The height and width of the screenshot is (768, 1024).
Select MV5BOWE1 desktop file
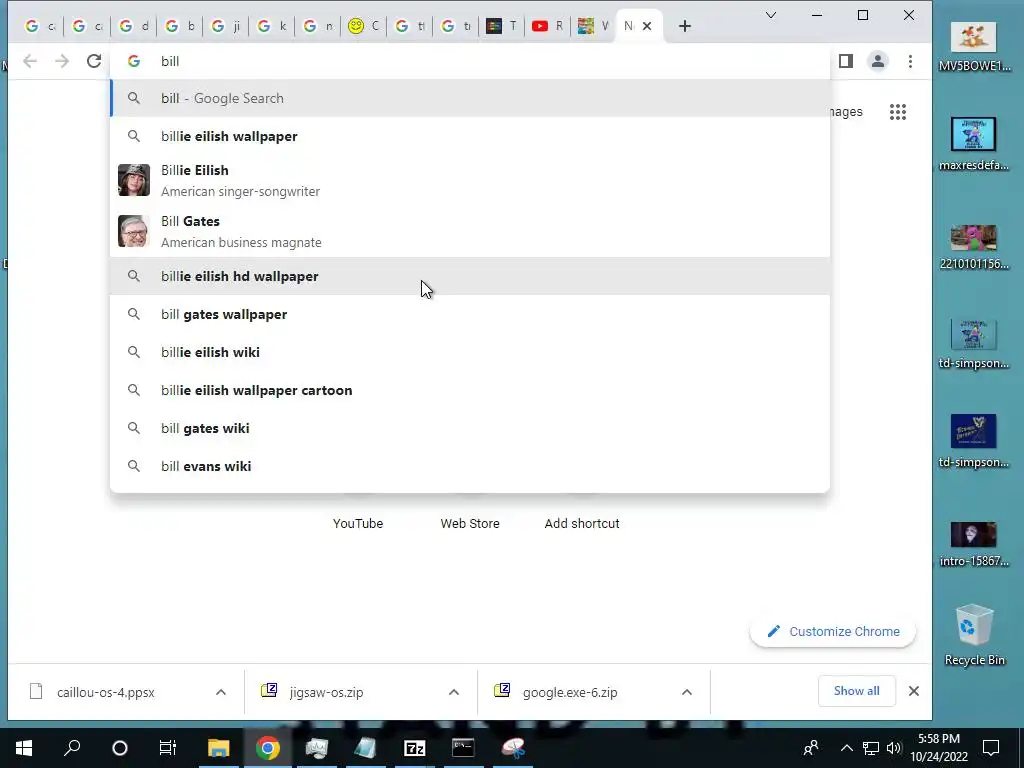(974, 46)
